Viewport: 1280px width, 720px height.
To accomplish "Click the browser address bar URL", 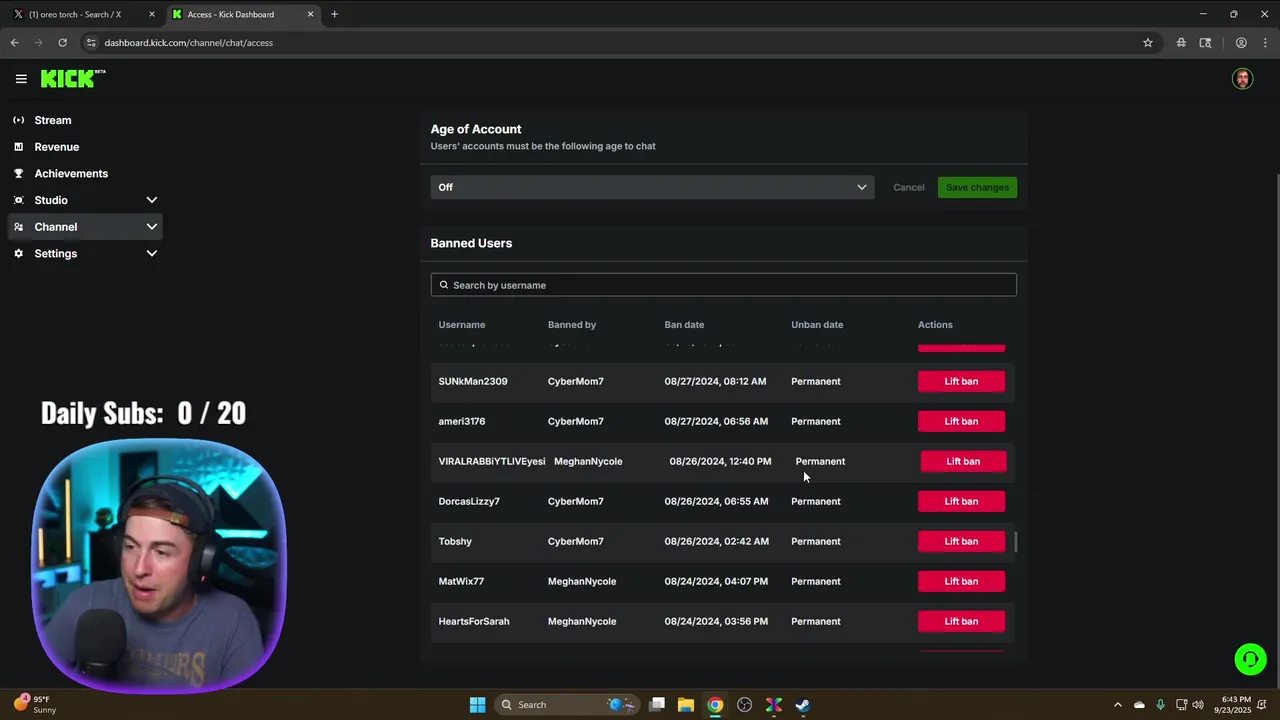I will pyautogui.click(x=188, y=43).
